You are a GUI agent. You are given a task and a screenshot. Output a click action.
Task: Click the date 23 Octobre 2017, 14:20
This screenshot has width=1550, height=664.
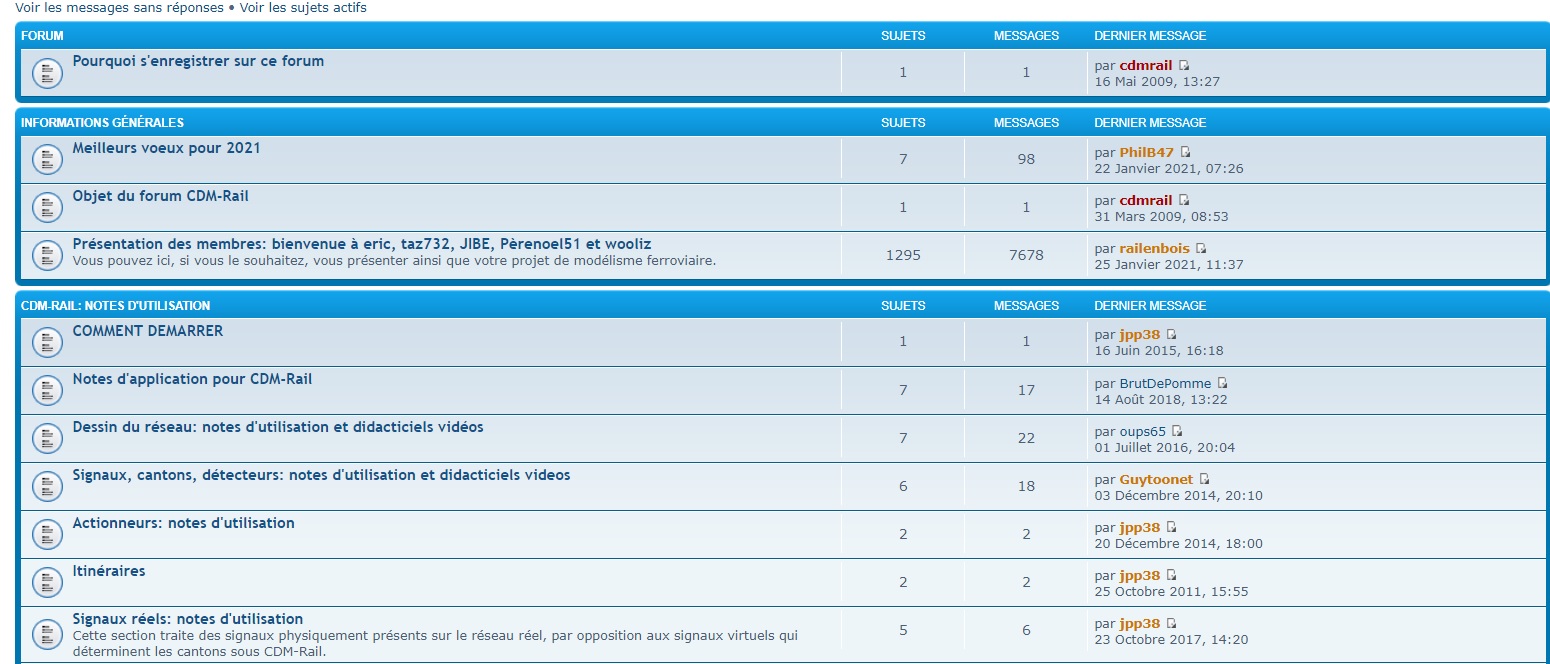[1171, 640]
